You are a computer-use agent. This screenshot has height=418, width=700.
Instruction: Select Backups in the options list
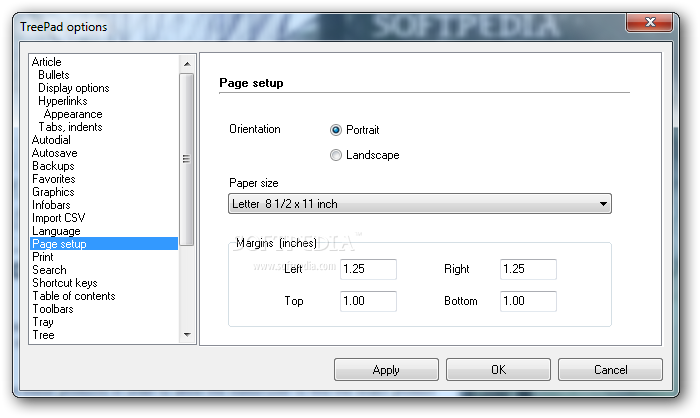pos(53,166)
